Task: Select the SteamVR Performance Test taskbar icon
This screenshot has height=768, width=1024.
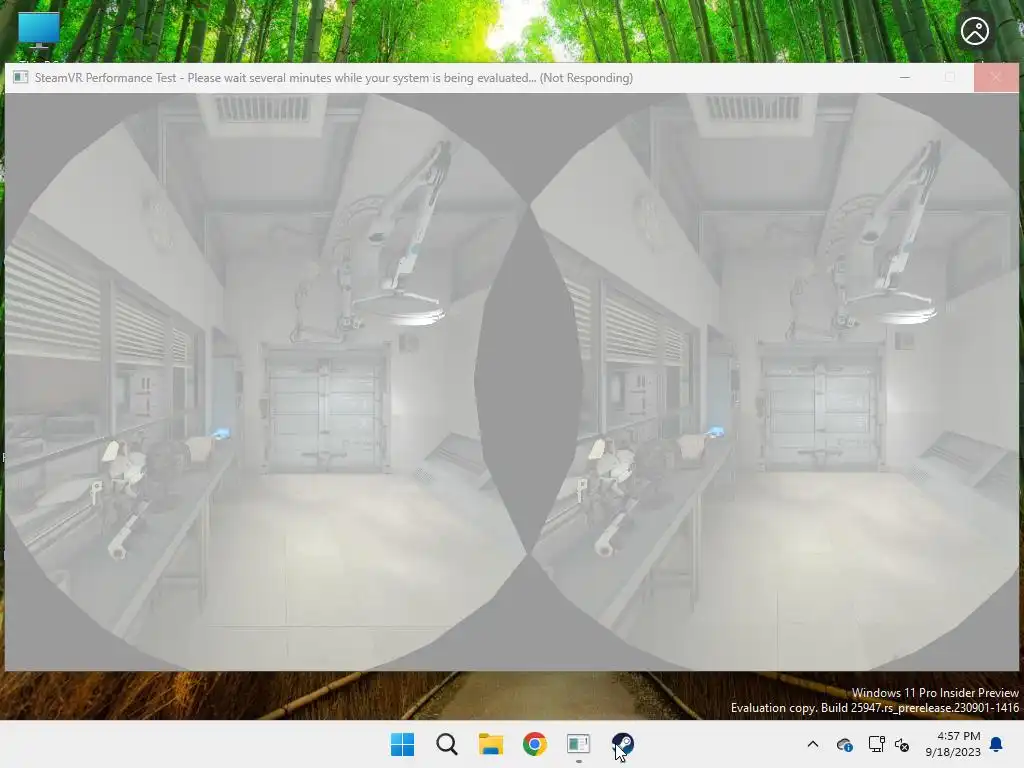Action: (x=579, y=744)
